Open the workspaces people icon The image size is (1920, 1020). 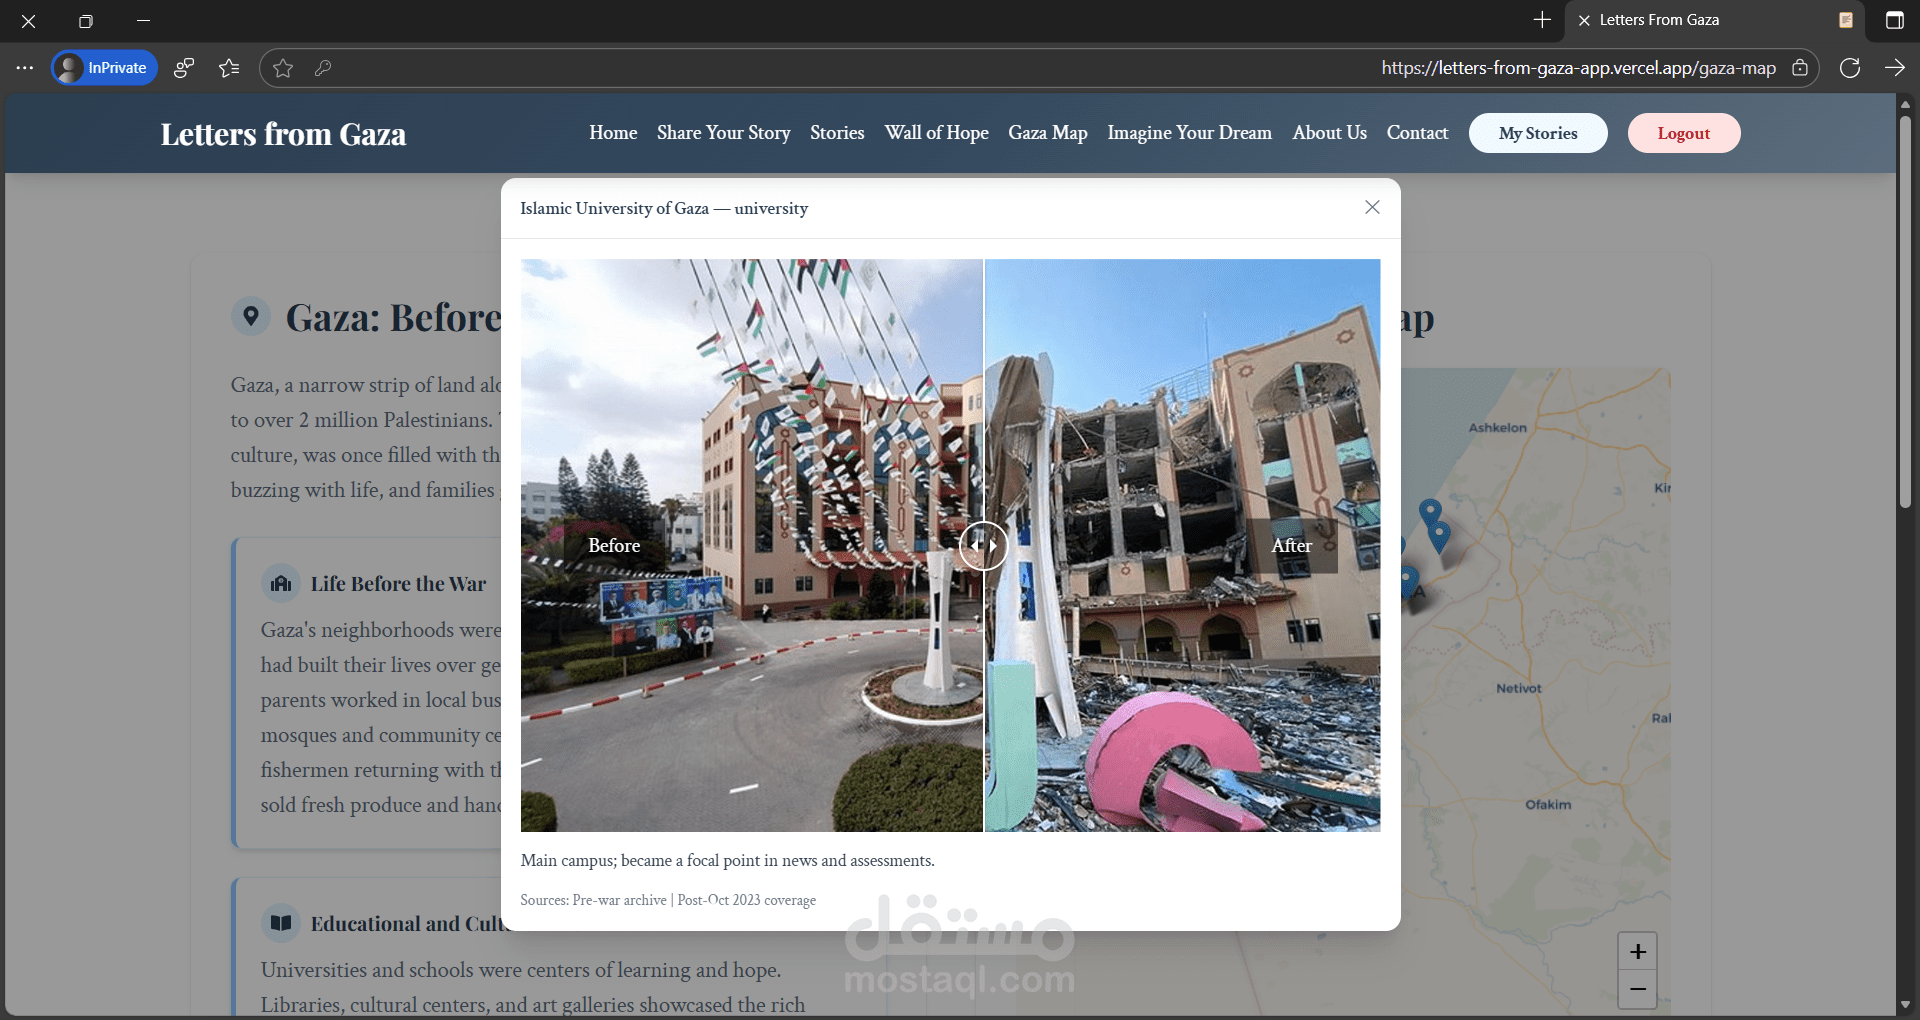(184, 68)
